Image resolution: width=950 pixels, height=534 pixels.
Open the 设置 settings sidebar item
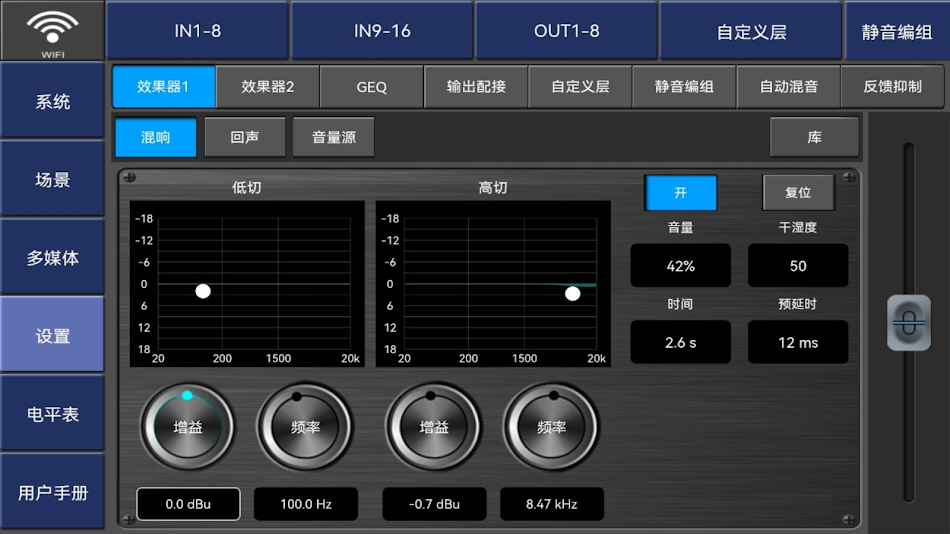(52, 335)
